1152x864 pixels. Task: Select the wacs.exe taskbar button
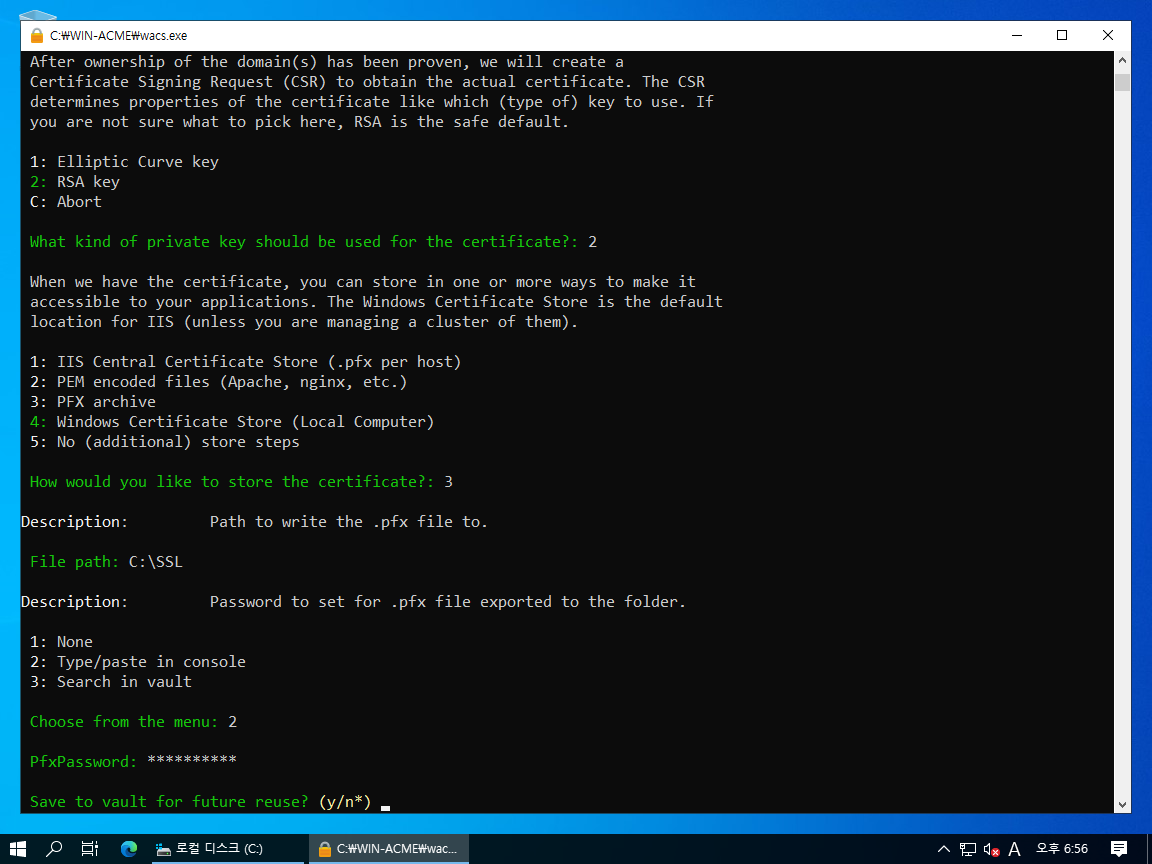pos(388,849)
